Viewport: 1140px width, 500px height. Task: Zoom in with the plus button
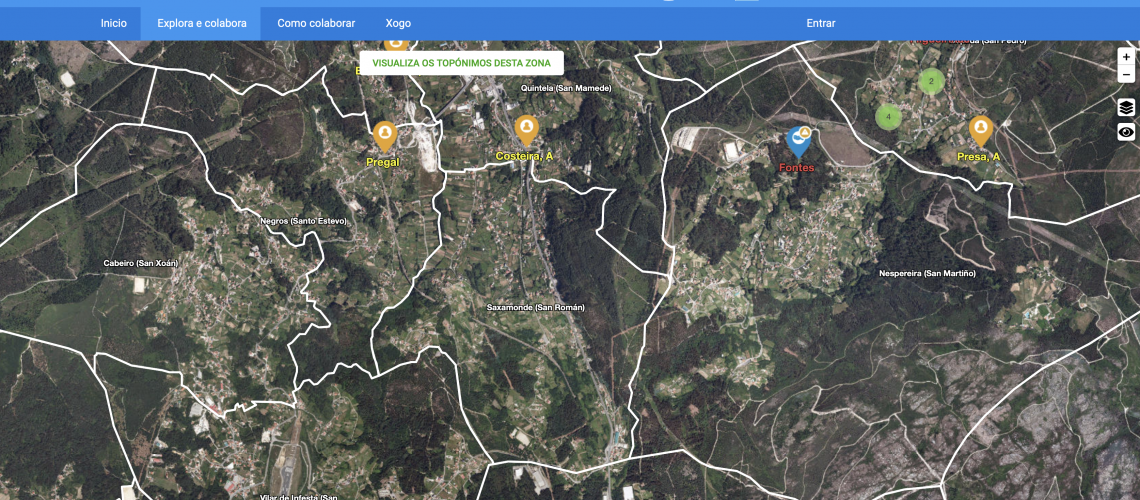pyautogui.click(x=1126, y=57)
